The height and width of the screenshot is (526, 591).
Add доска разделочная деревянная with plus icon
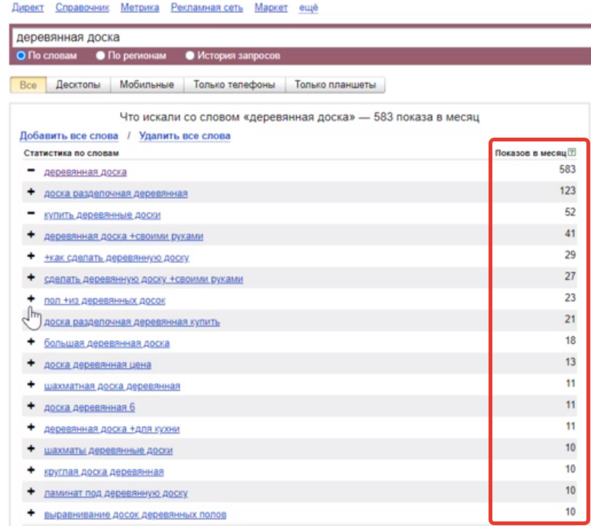31,192
